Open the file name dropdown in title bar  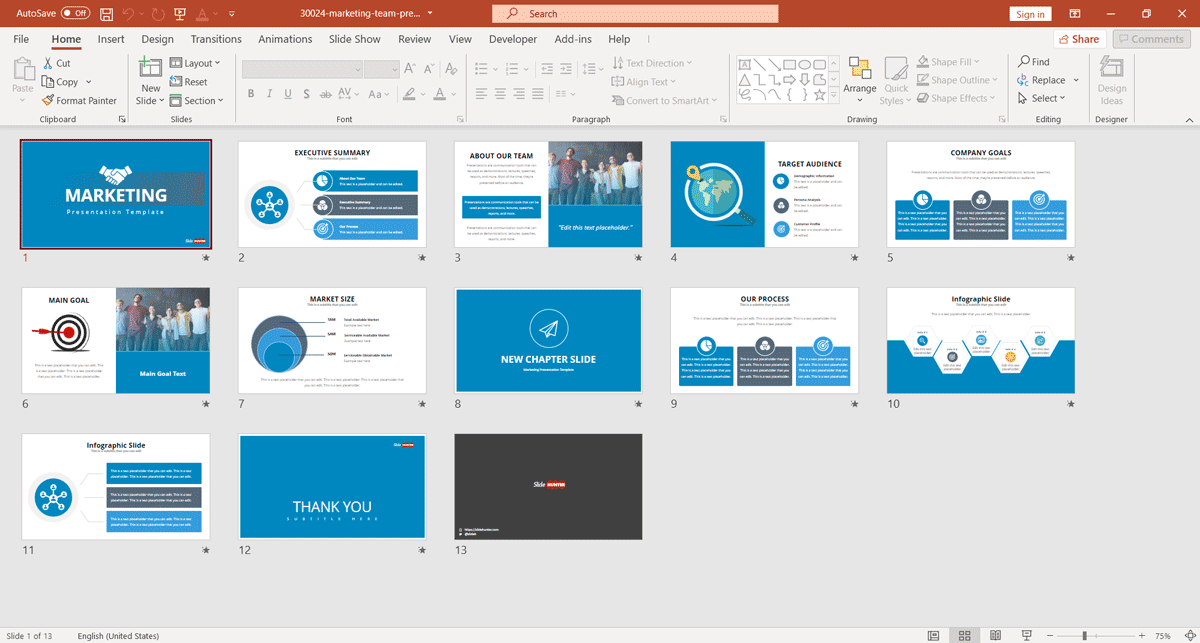[430, 14]
